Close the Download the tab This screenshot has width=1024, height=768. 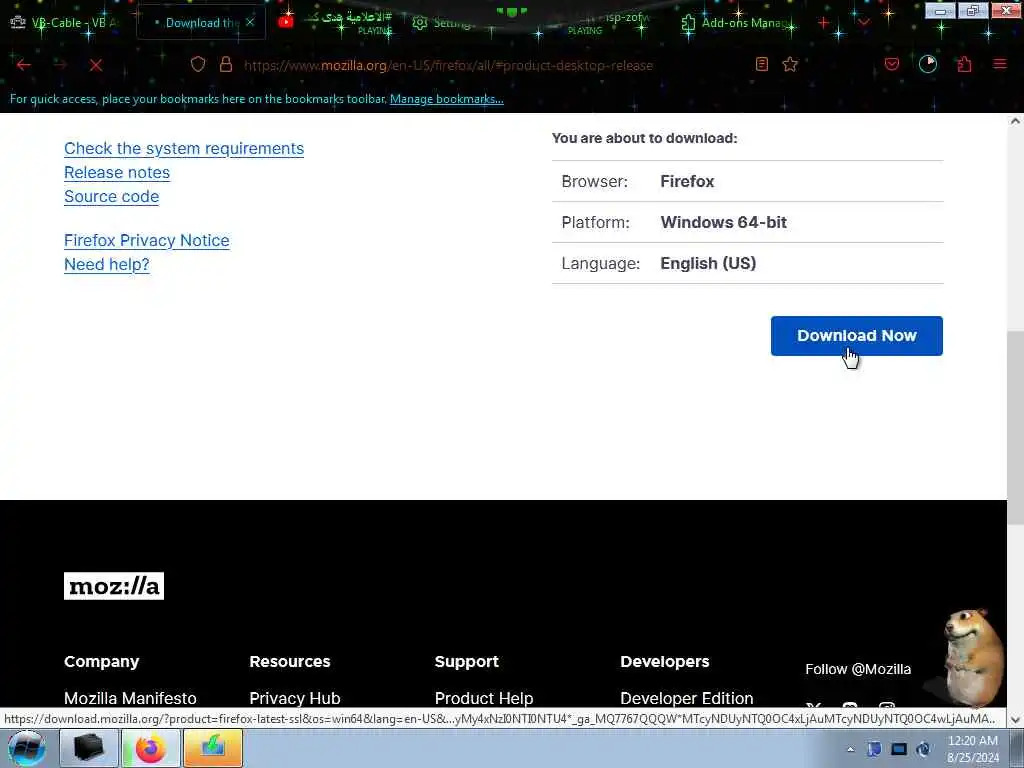250,22
